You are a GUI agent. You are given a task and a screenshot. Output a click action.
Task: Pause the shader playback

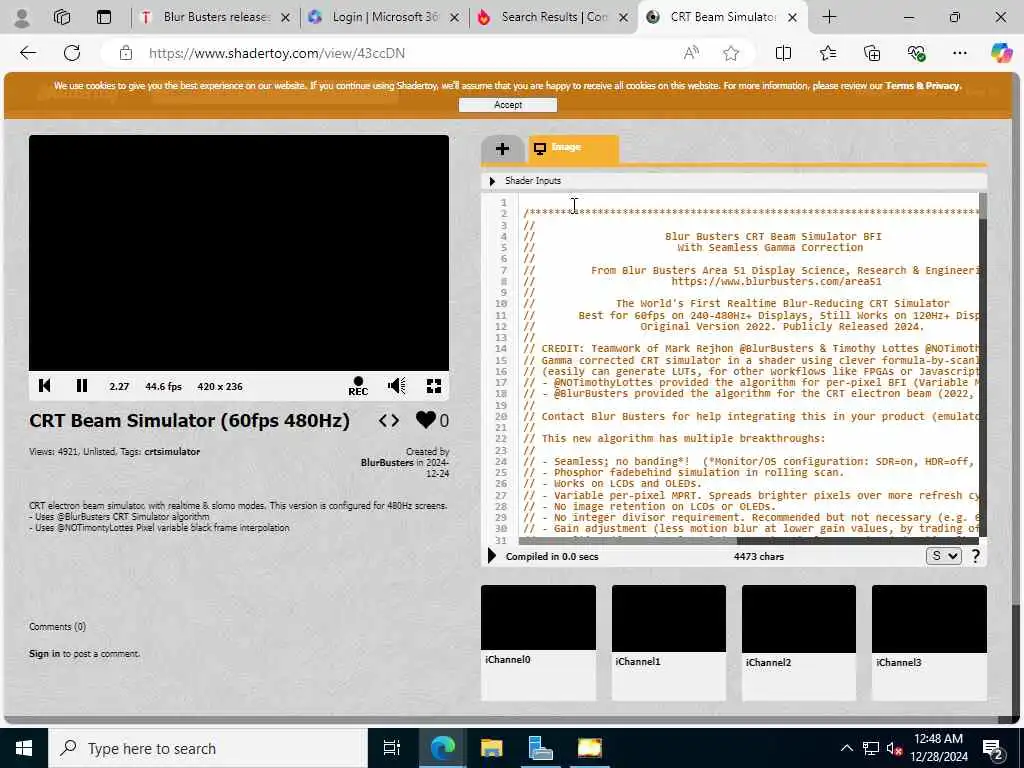[82, 386]
